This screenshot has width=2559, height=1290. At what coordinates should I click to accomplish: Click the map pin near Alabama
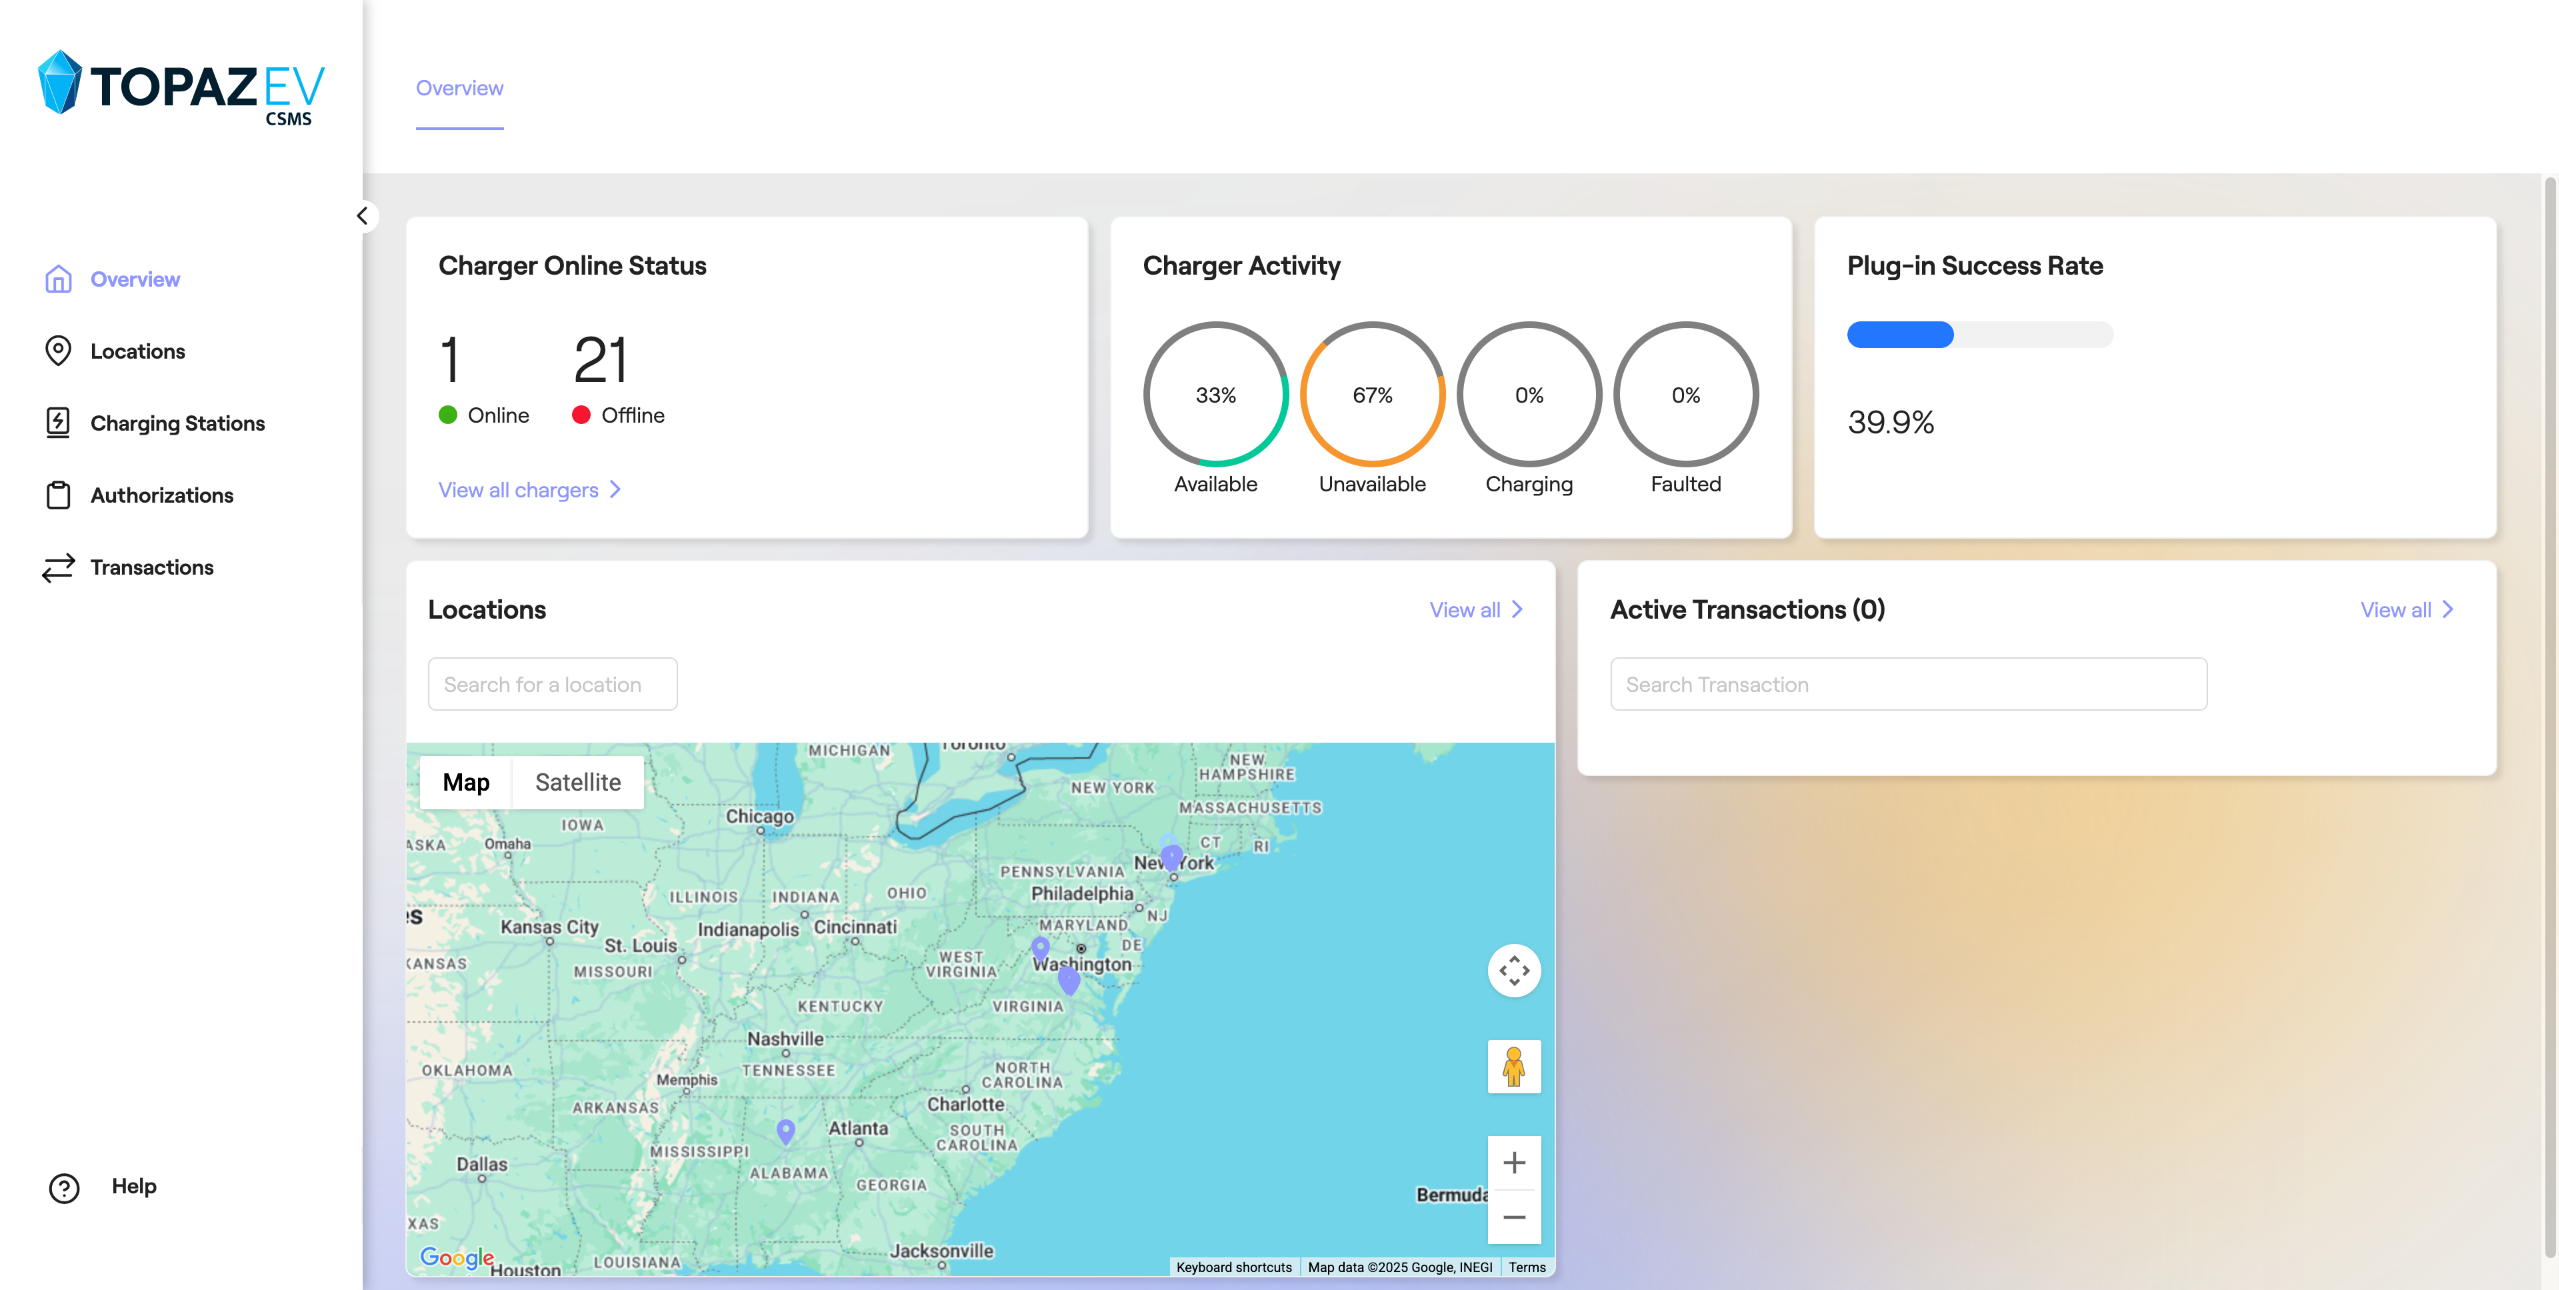[786, 1130]
